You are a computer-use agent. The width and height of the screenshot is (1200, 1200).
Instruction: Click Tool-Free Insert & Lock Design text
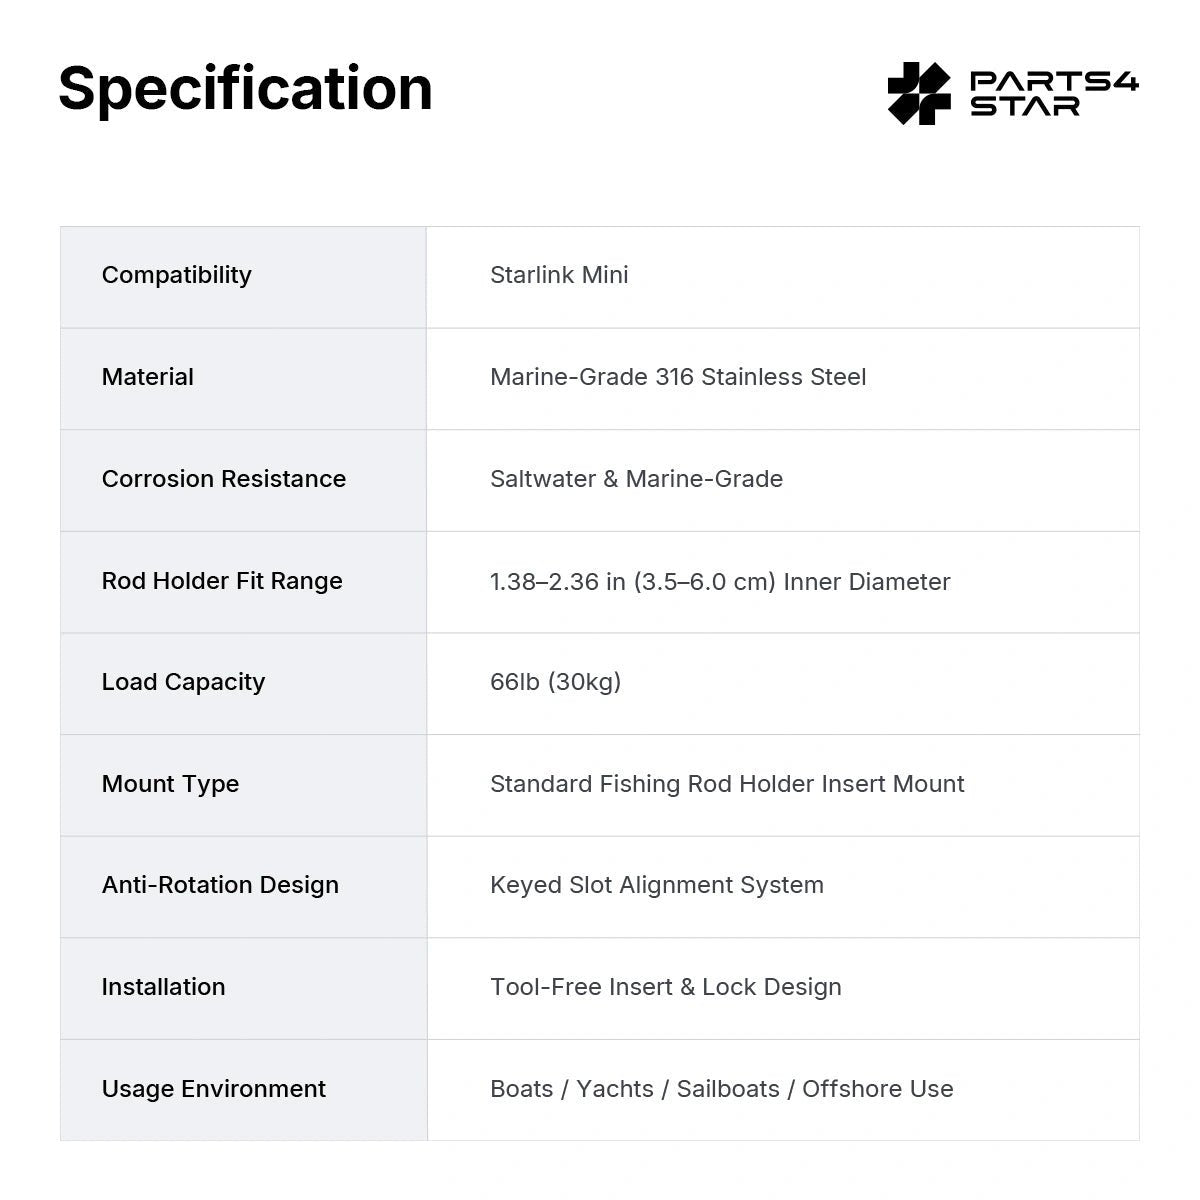click(666, 987)
